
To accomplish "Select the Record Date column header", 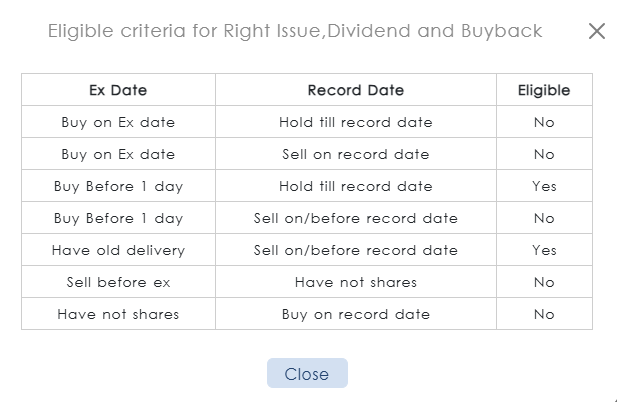I will pyautogui.click(x=355, y=90).
